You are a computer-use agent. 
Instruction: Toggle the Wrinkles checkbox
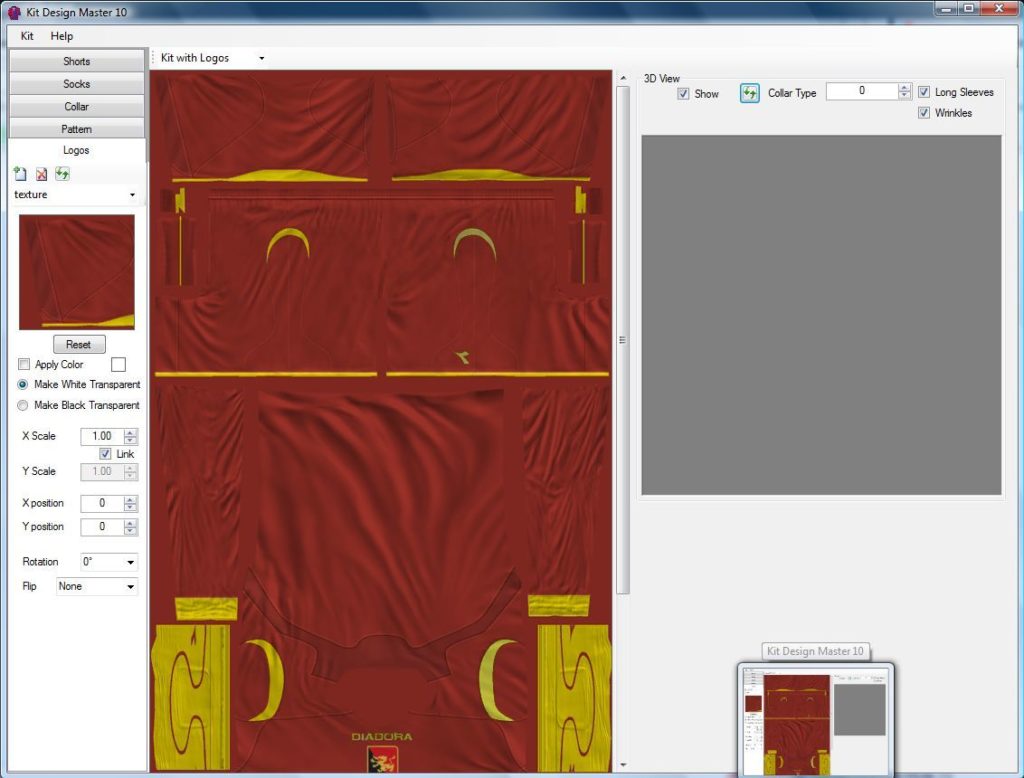point(924,112)
